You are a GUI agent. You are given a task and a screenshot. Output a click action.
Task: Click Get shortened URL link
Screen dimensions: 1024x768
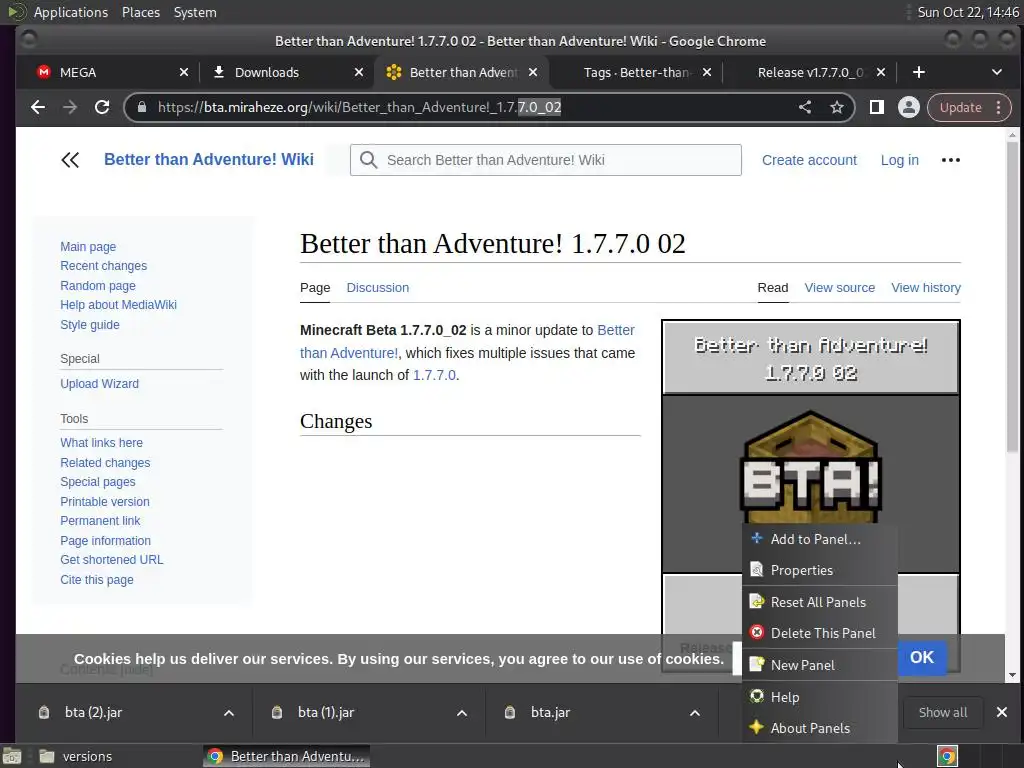(112, 560)
